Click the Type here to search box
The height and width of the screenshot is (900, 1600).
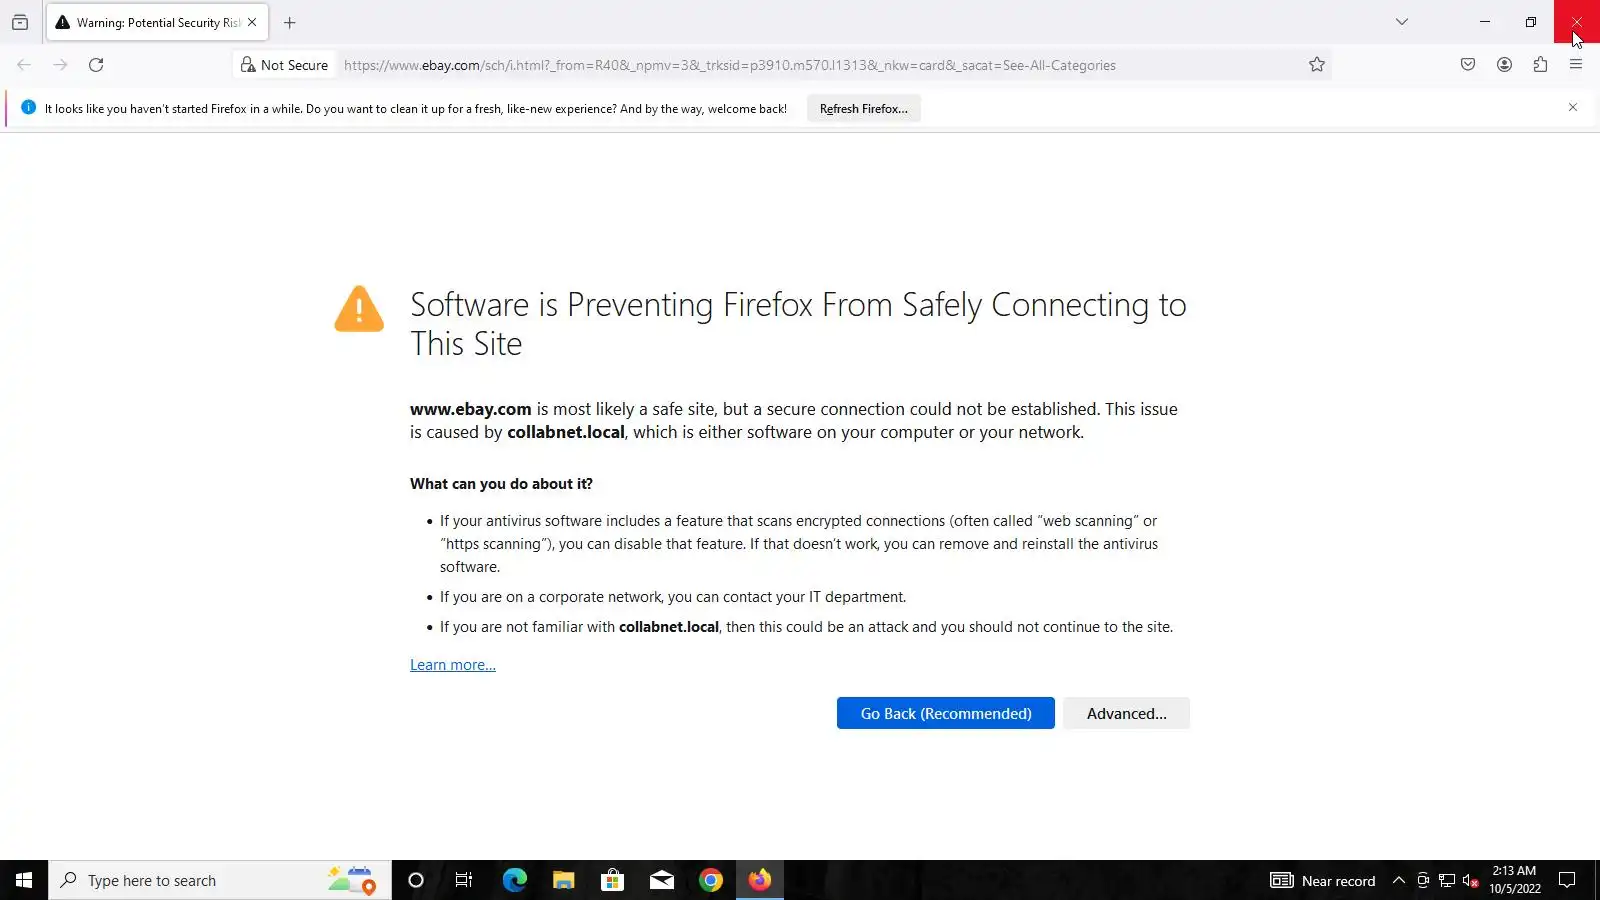[x=220, y=880]
